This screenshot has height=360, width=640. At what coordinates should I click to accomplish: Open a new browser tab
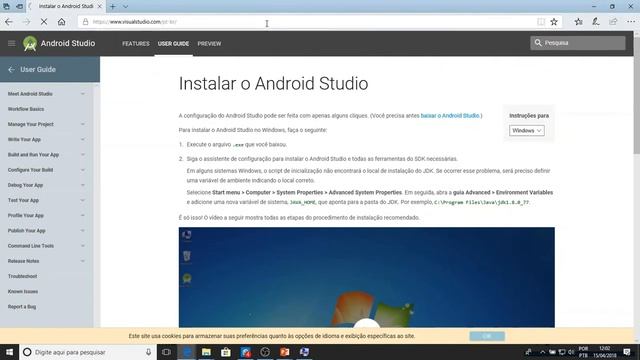113,7
